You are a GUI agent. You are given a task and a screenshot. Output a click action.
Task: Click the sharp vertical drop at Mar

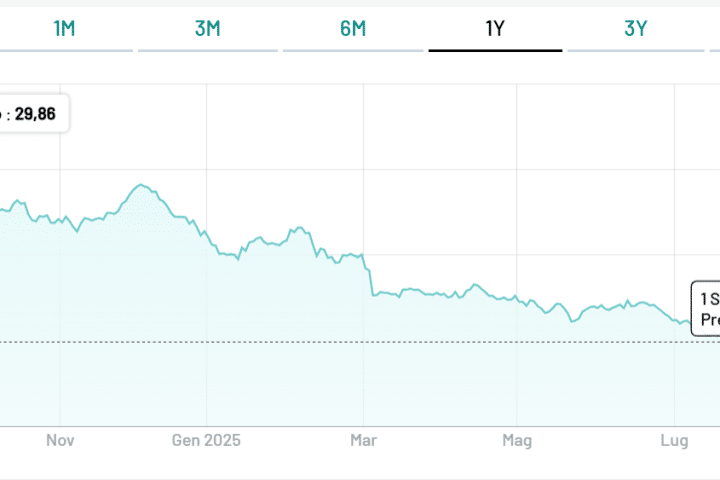370,278
